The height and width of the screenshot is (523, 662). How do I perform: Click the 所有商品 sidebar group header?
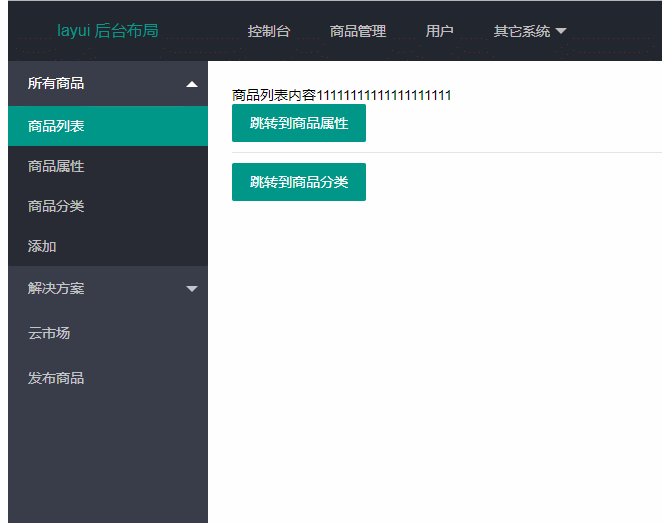56,84
